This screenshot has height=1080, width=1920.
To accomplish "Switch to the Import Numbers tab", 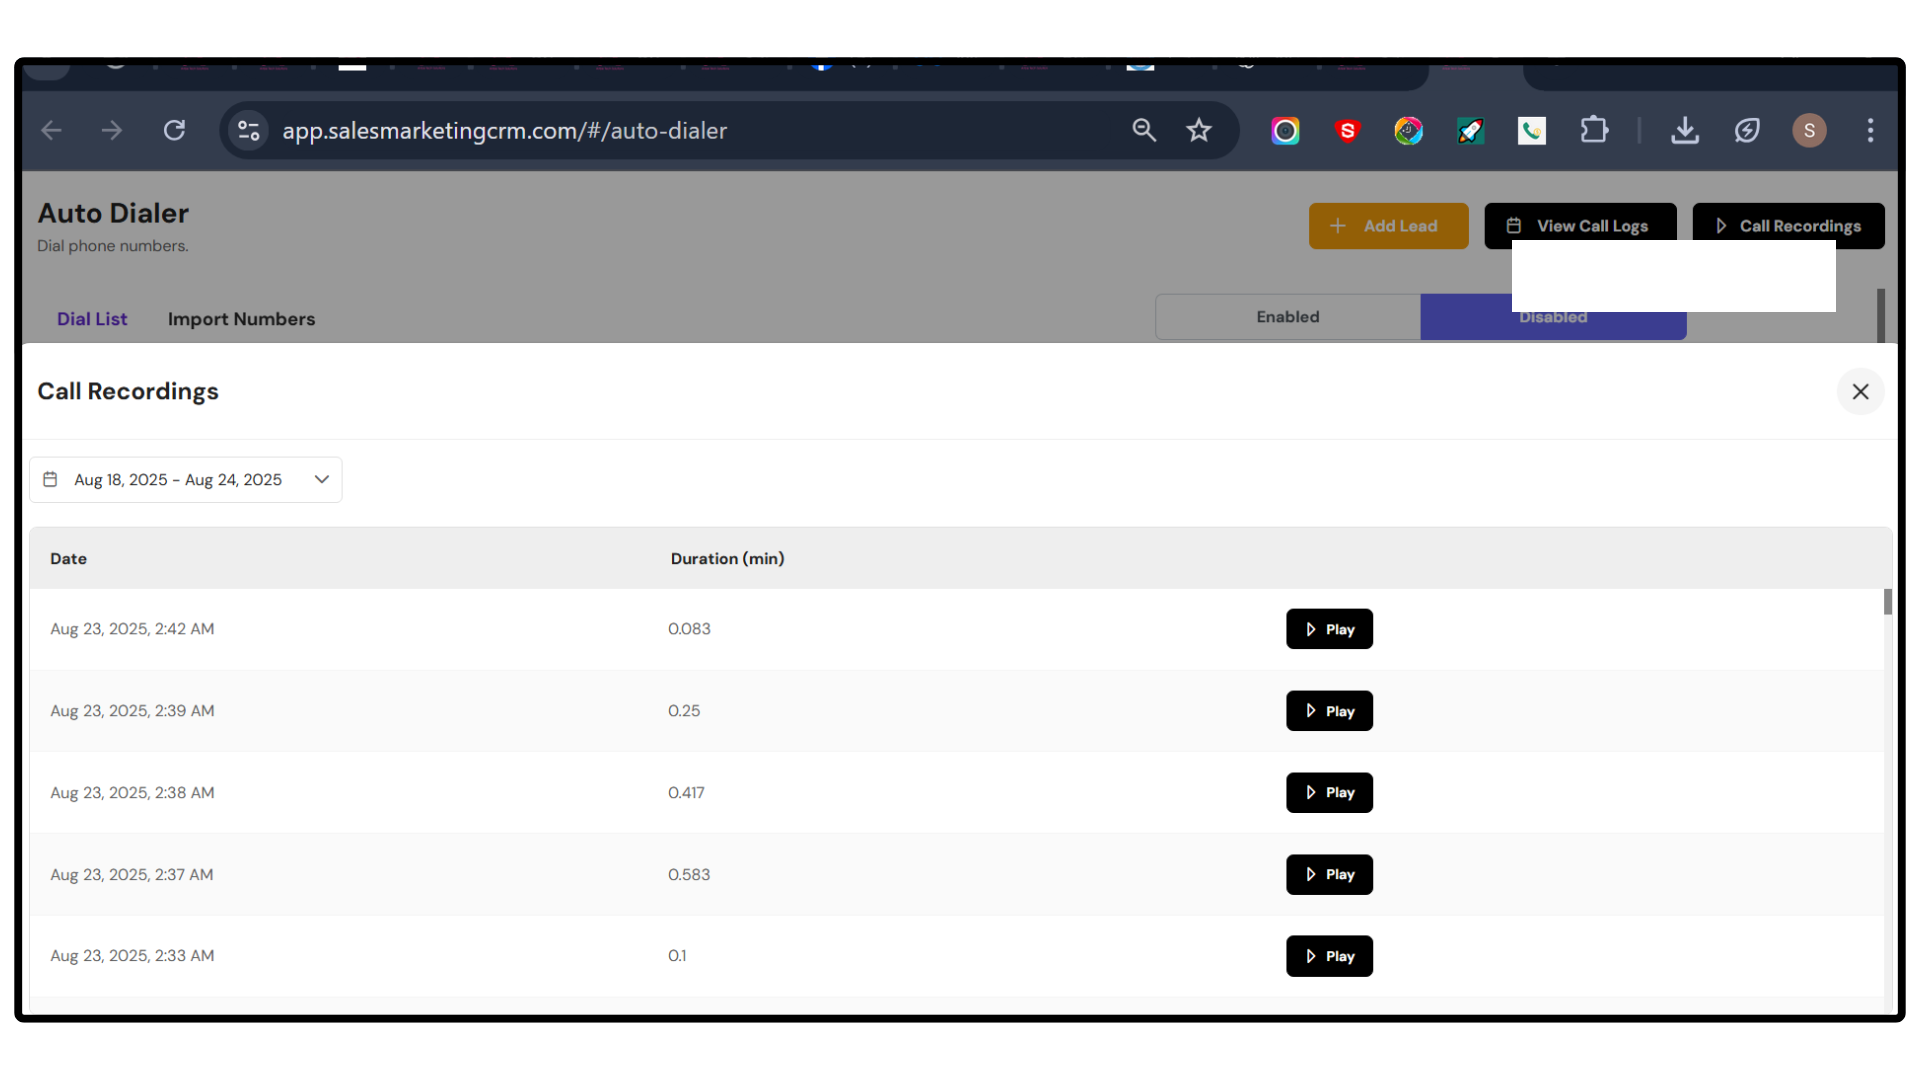I will coord(241,319).
